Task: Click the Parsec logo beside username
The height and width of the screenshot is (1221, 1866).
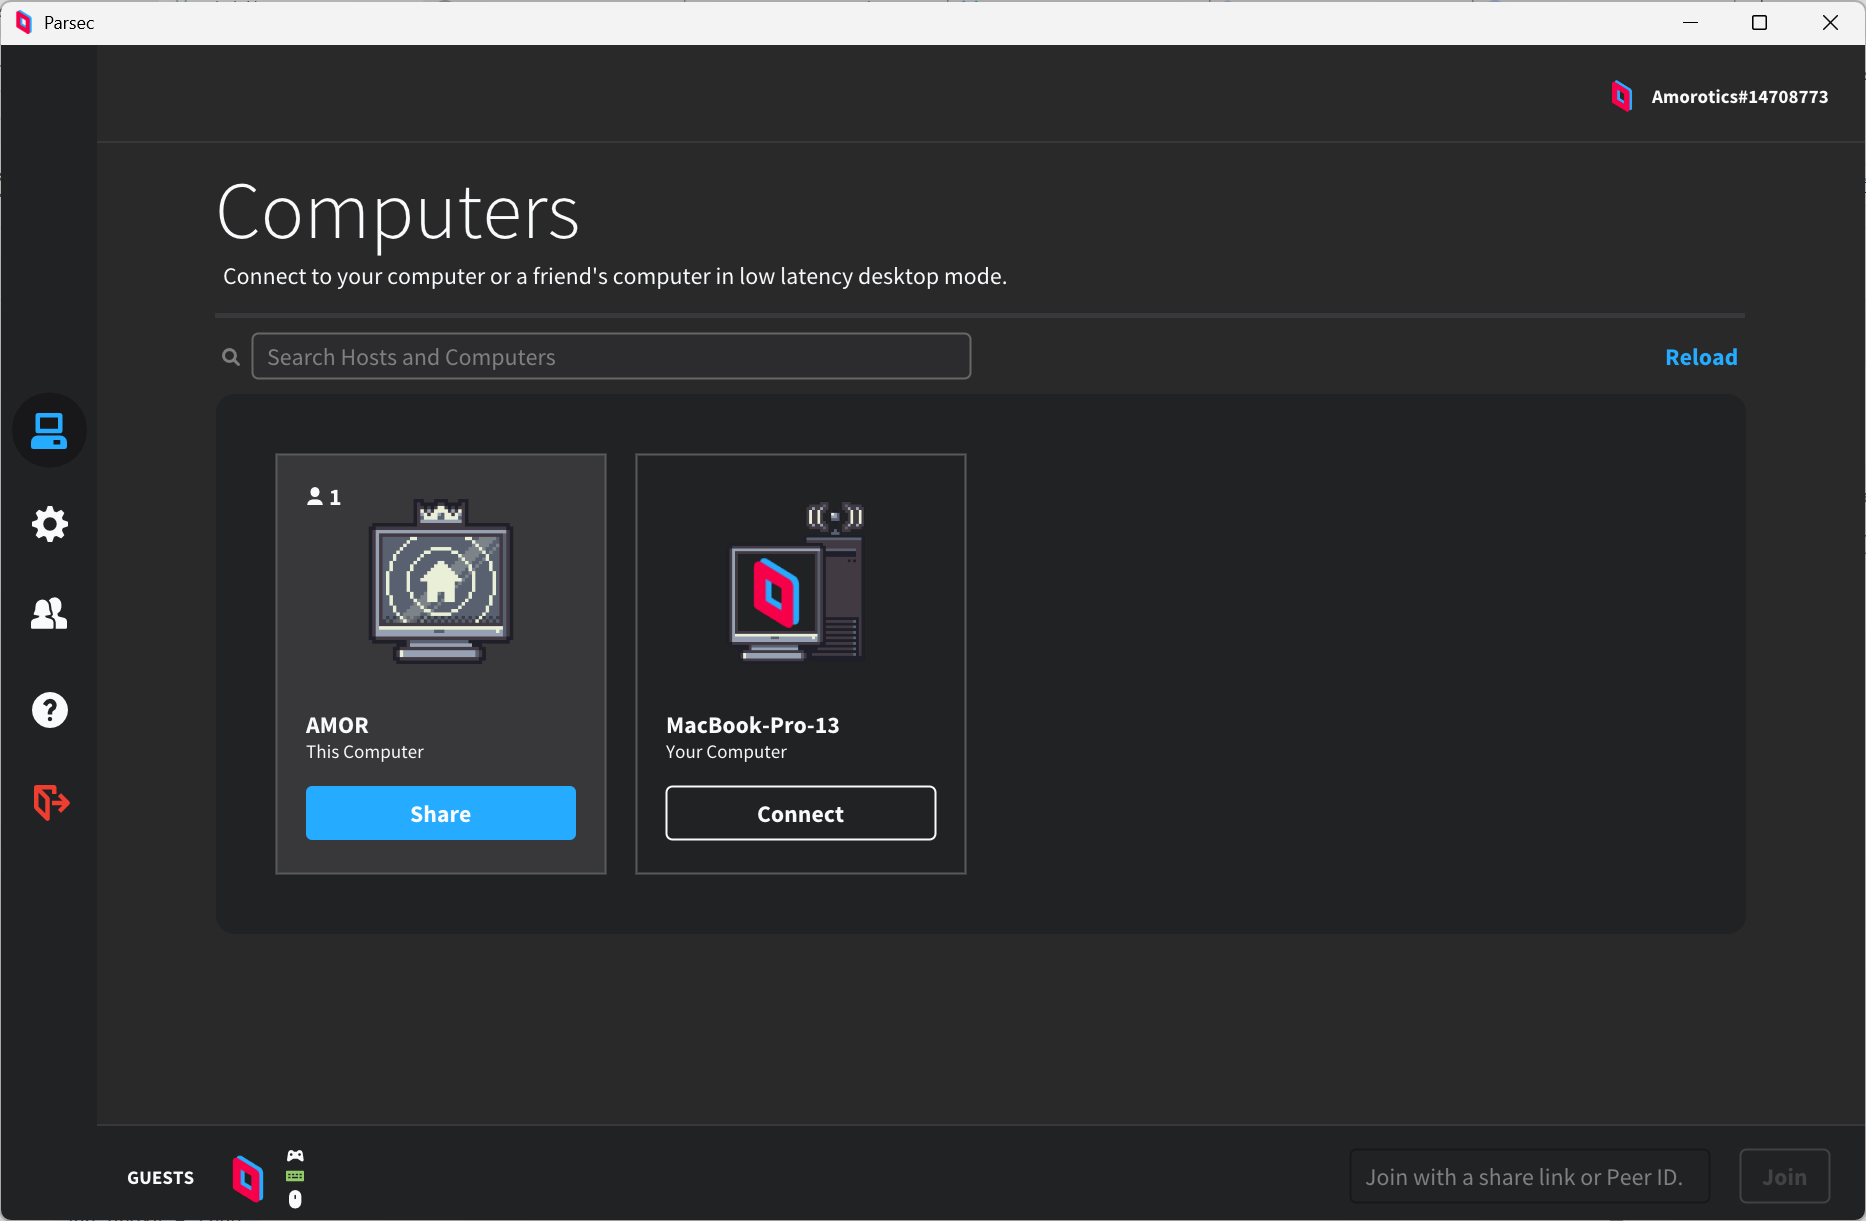Action: click(x=1622, y=96)
